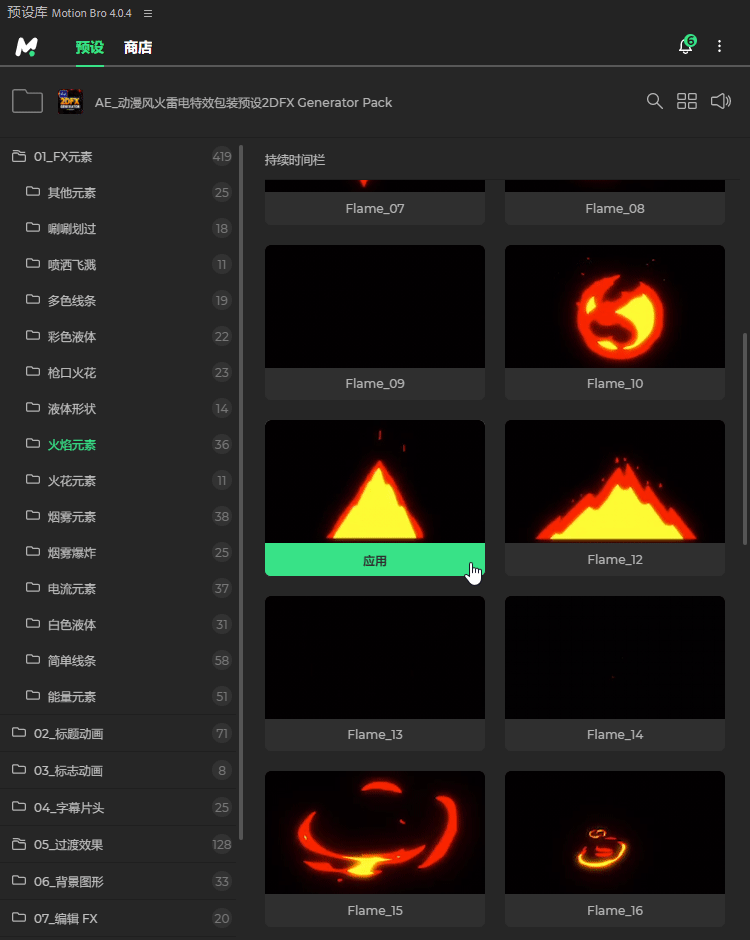The height and width of the screenshot is (940, 750).
Task: Open the 多色线条 category
Action: coord(120,300)
